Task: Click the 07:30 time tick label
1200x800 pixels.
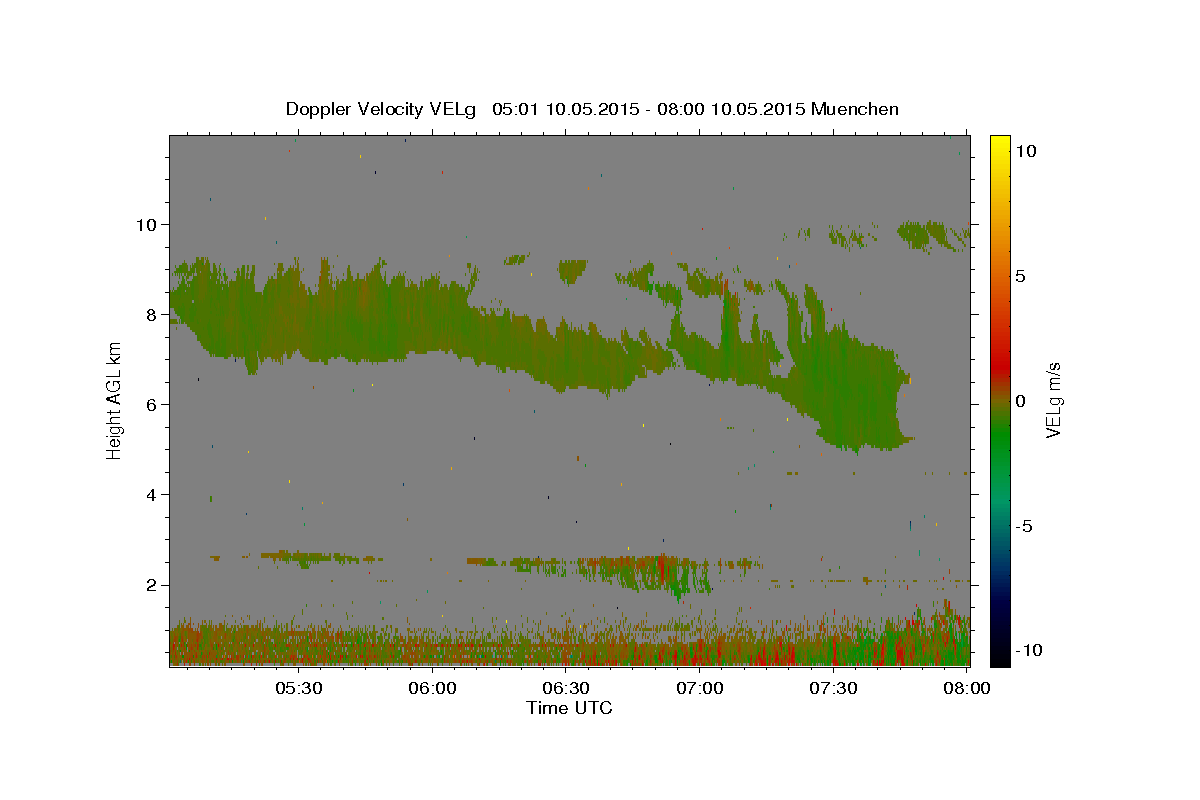Action: tap(833, 689)
